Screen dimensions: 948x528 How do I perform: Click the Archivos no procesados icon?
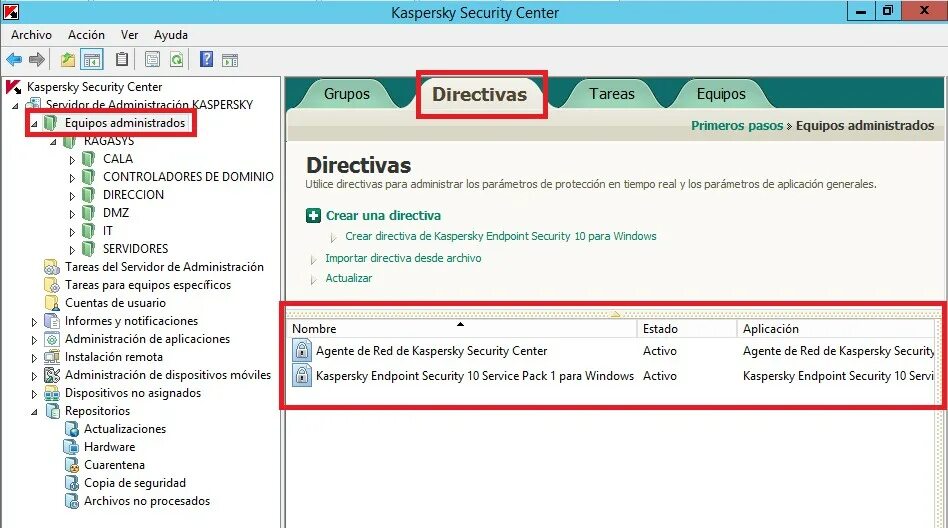[71, 501]
